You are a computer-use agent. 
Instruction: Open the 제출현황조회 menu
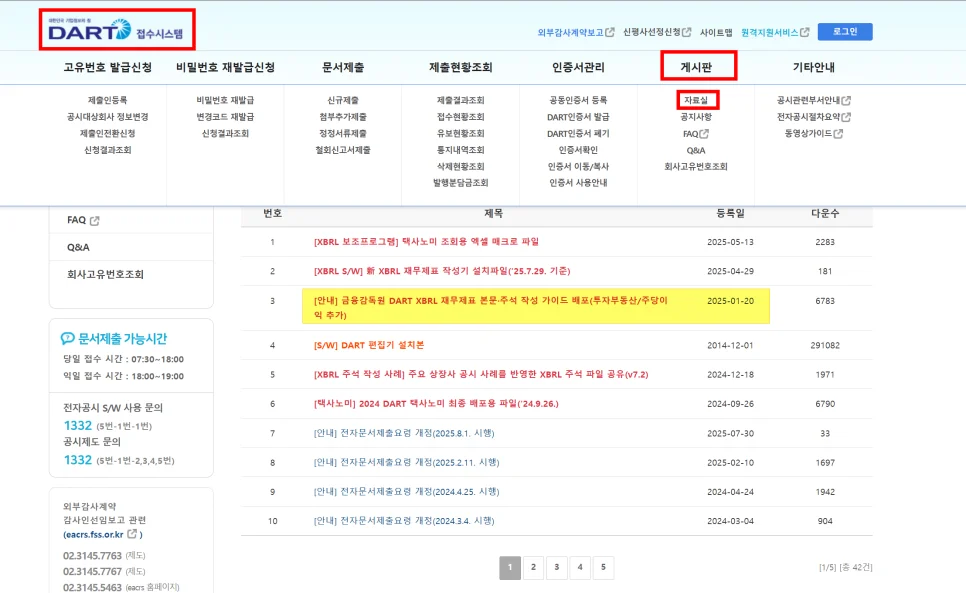click(x=460, y=67)
